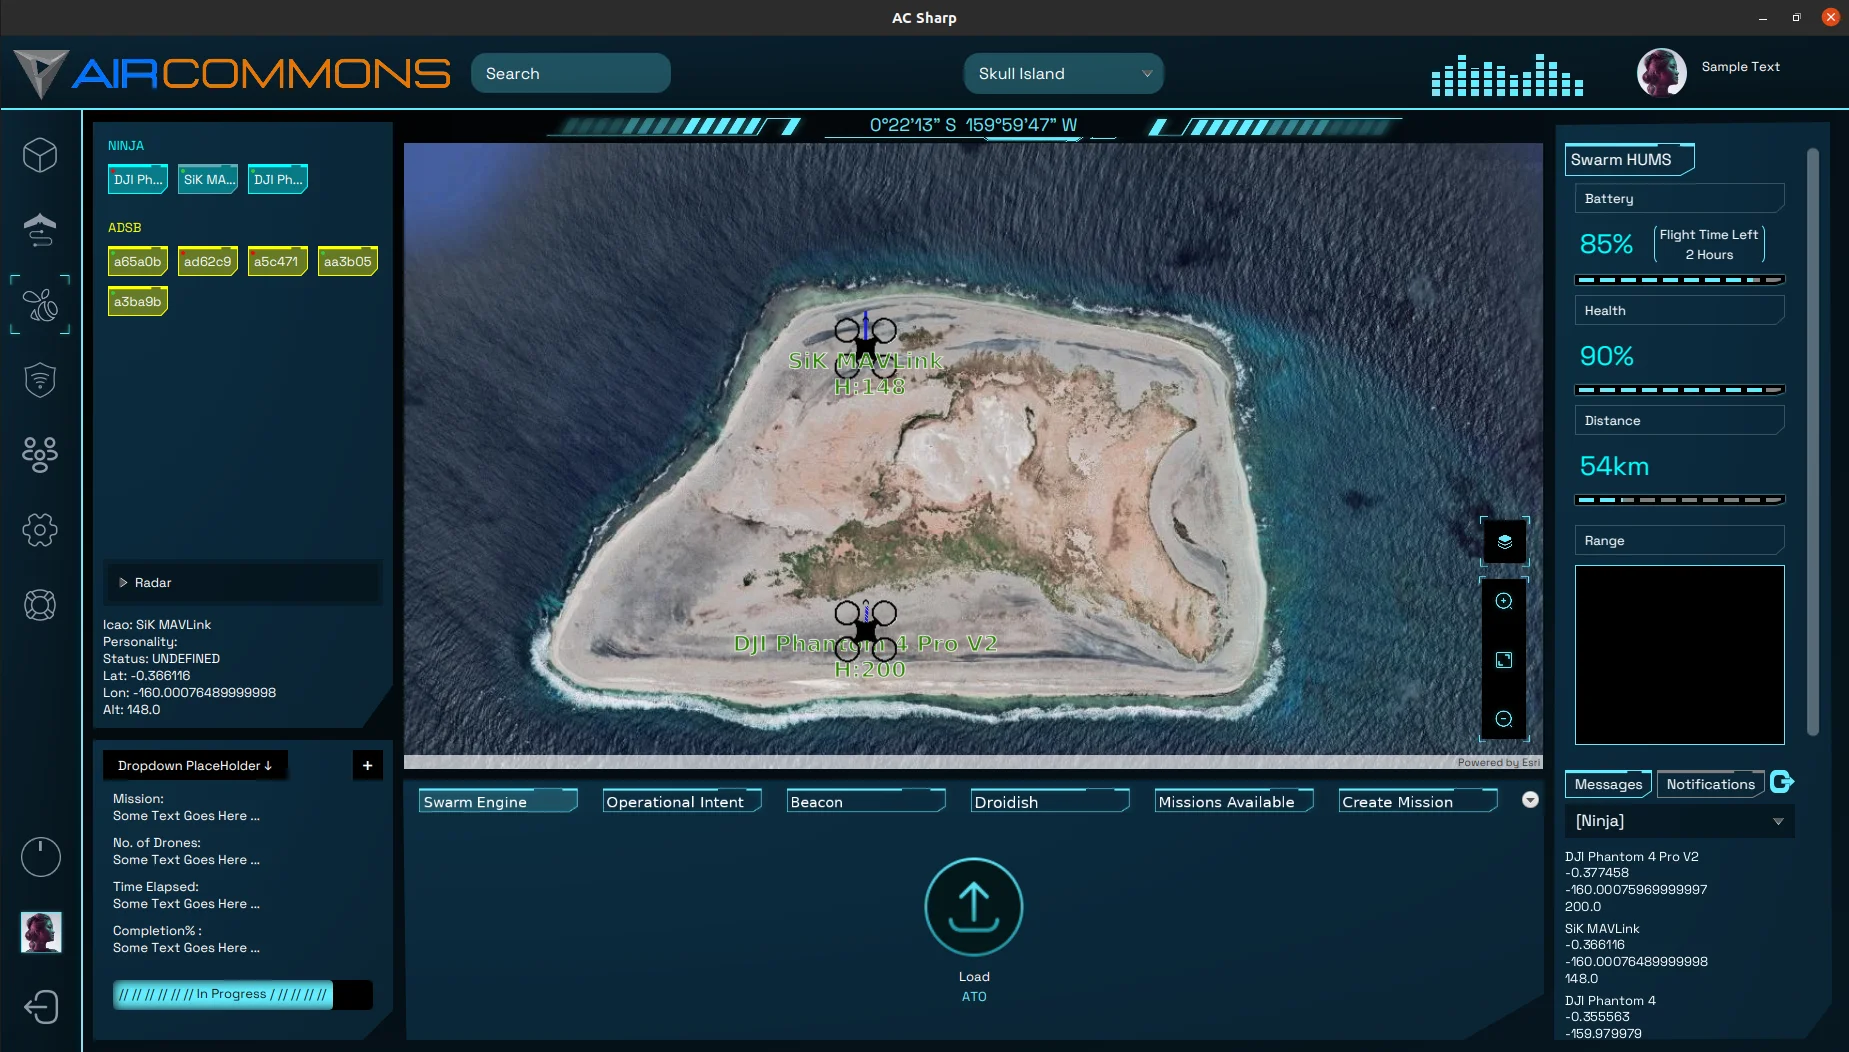
Task: Select ADSB aircraft a3ba9b
Action: coord(138,301)
